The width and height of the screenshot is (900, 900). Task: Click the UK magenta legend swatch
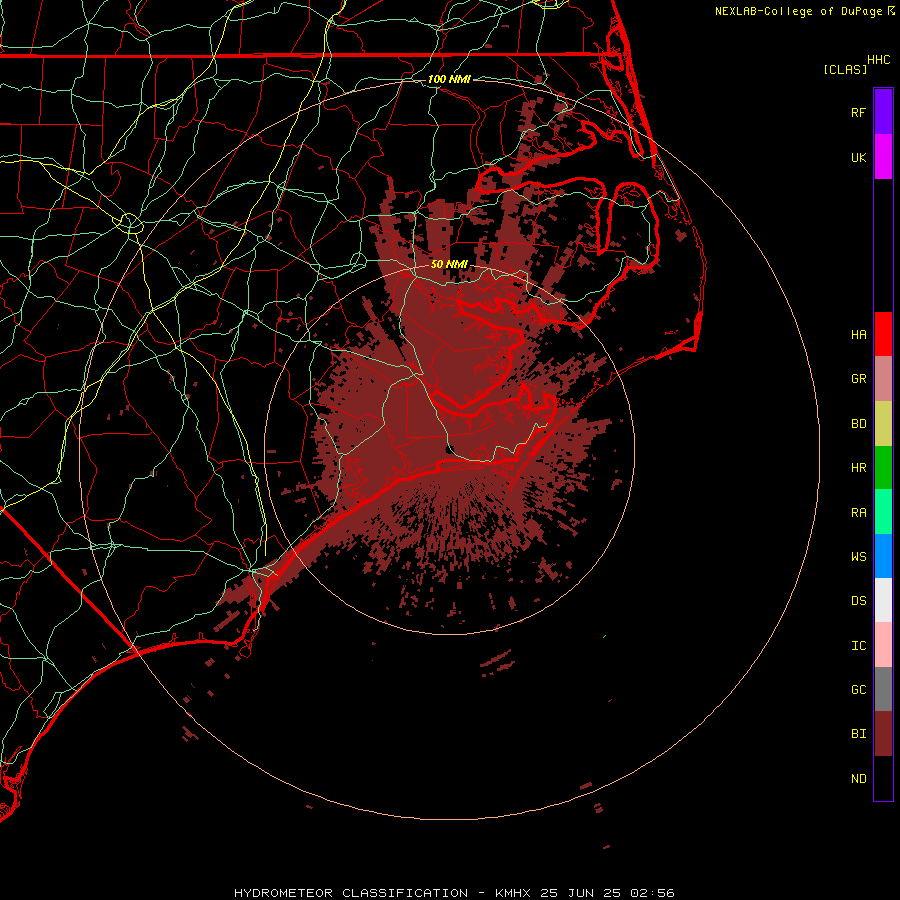(x=883, y=157)
